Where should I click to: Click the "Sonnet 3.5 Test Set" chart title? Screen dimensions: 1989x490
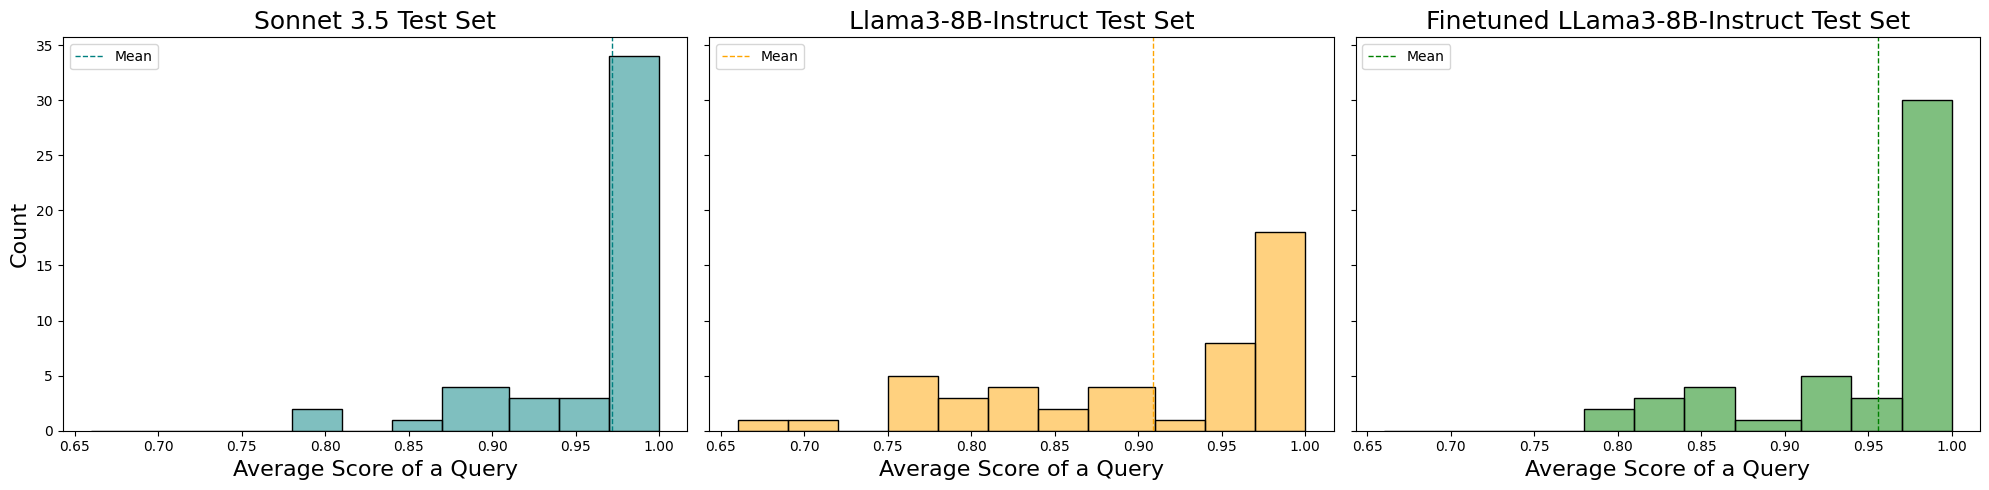coord(374,21)
